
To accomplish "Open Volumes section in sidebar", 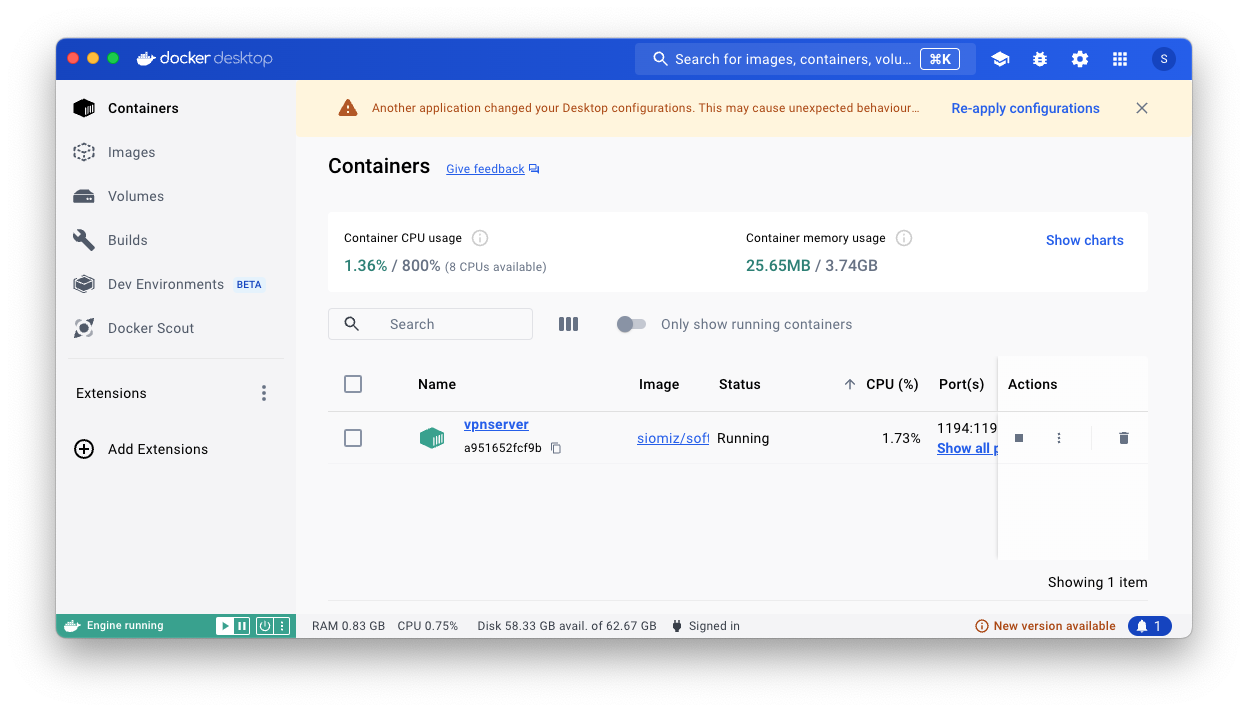I will (135, 196).
